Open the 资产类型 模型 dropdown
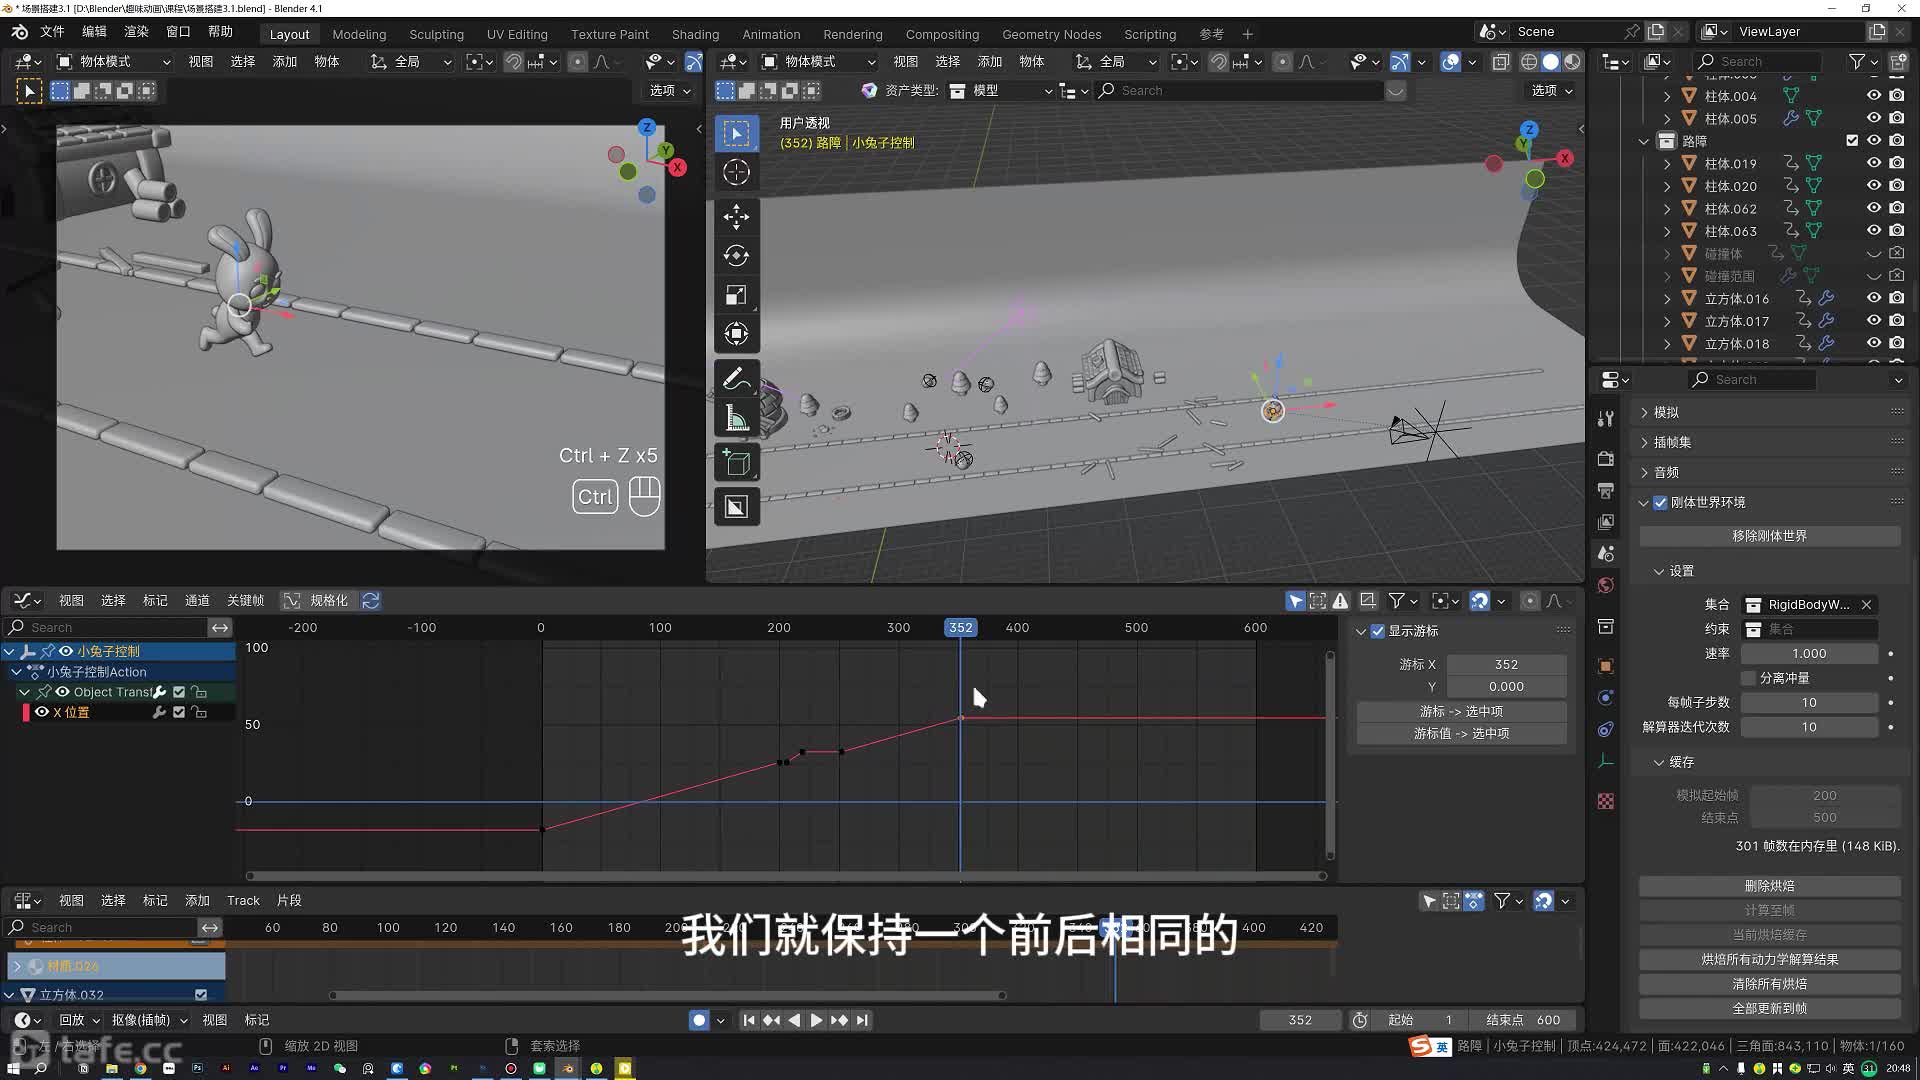Viewport: 1920px width, 1080px height. 1000,91
